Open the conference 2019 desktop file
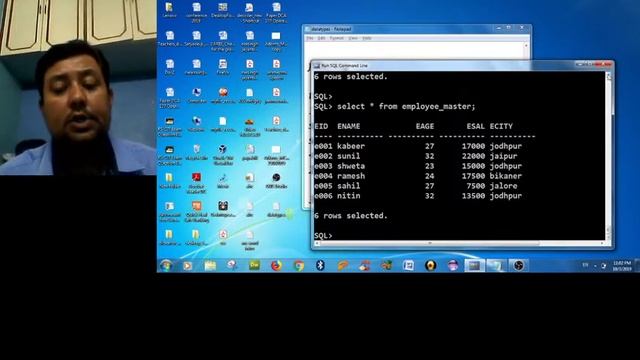The image size is (640, 360). coord(196,12)
